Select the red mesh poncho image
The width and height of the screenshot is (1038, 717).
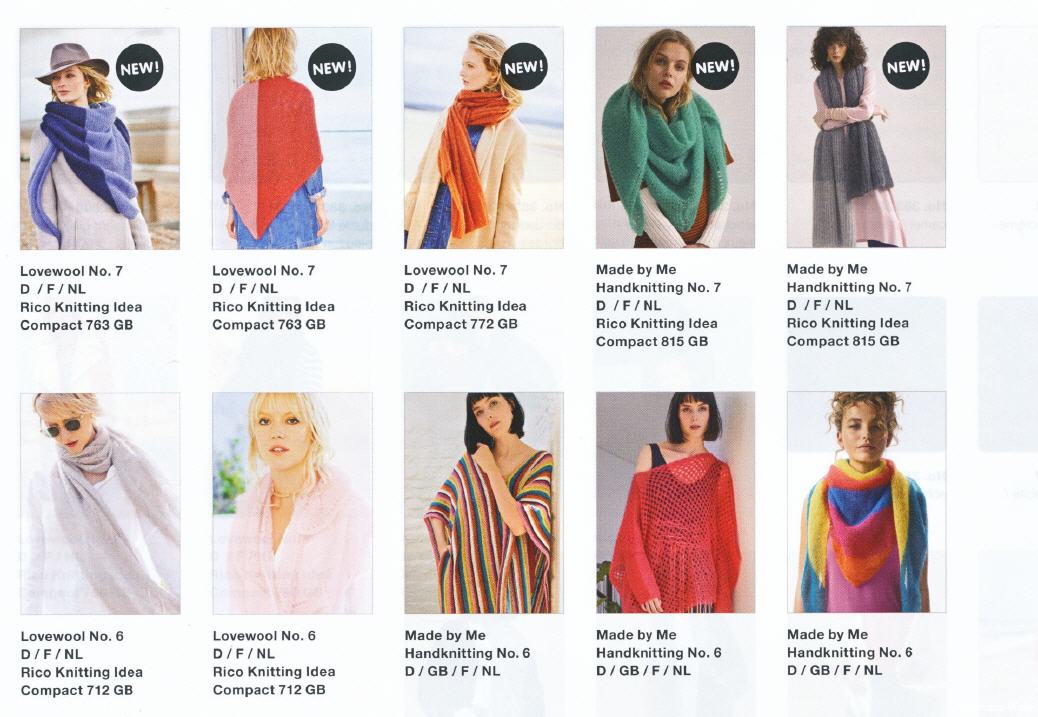(x=675, y=502)
